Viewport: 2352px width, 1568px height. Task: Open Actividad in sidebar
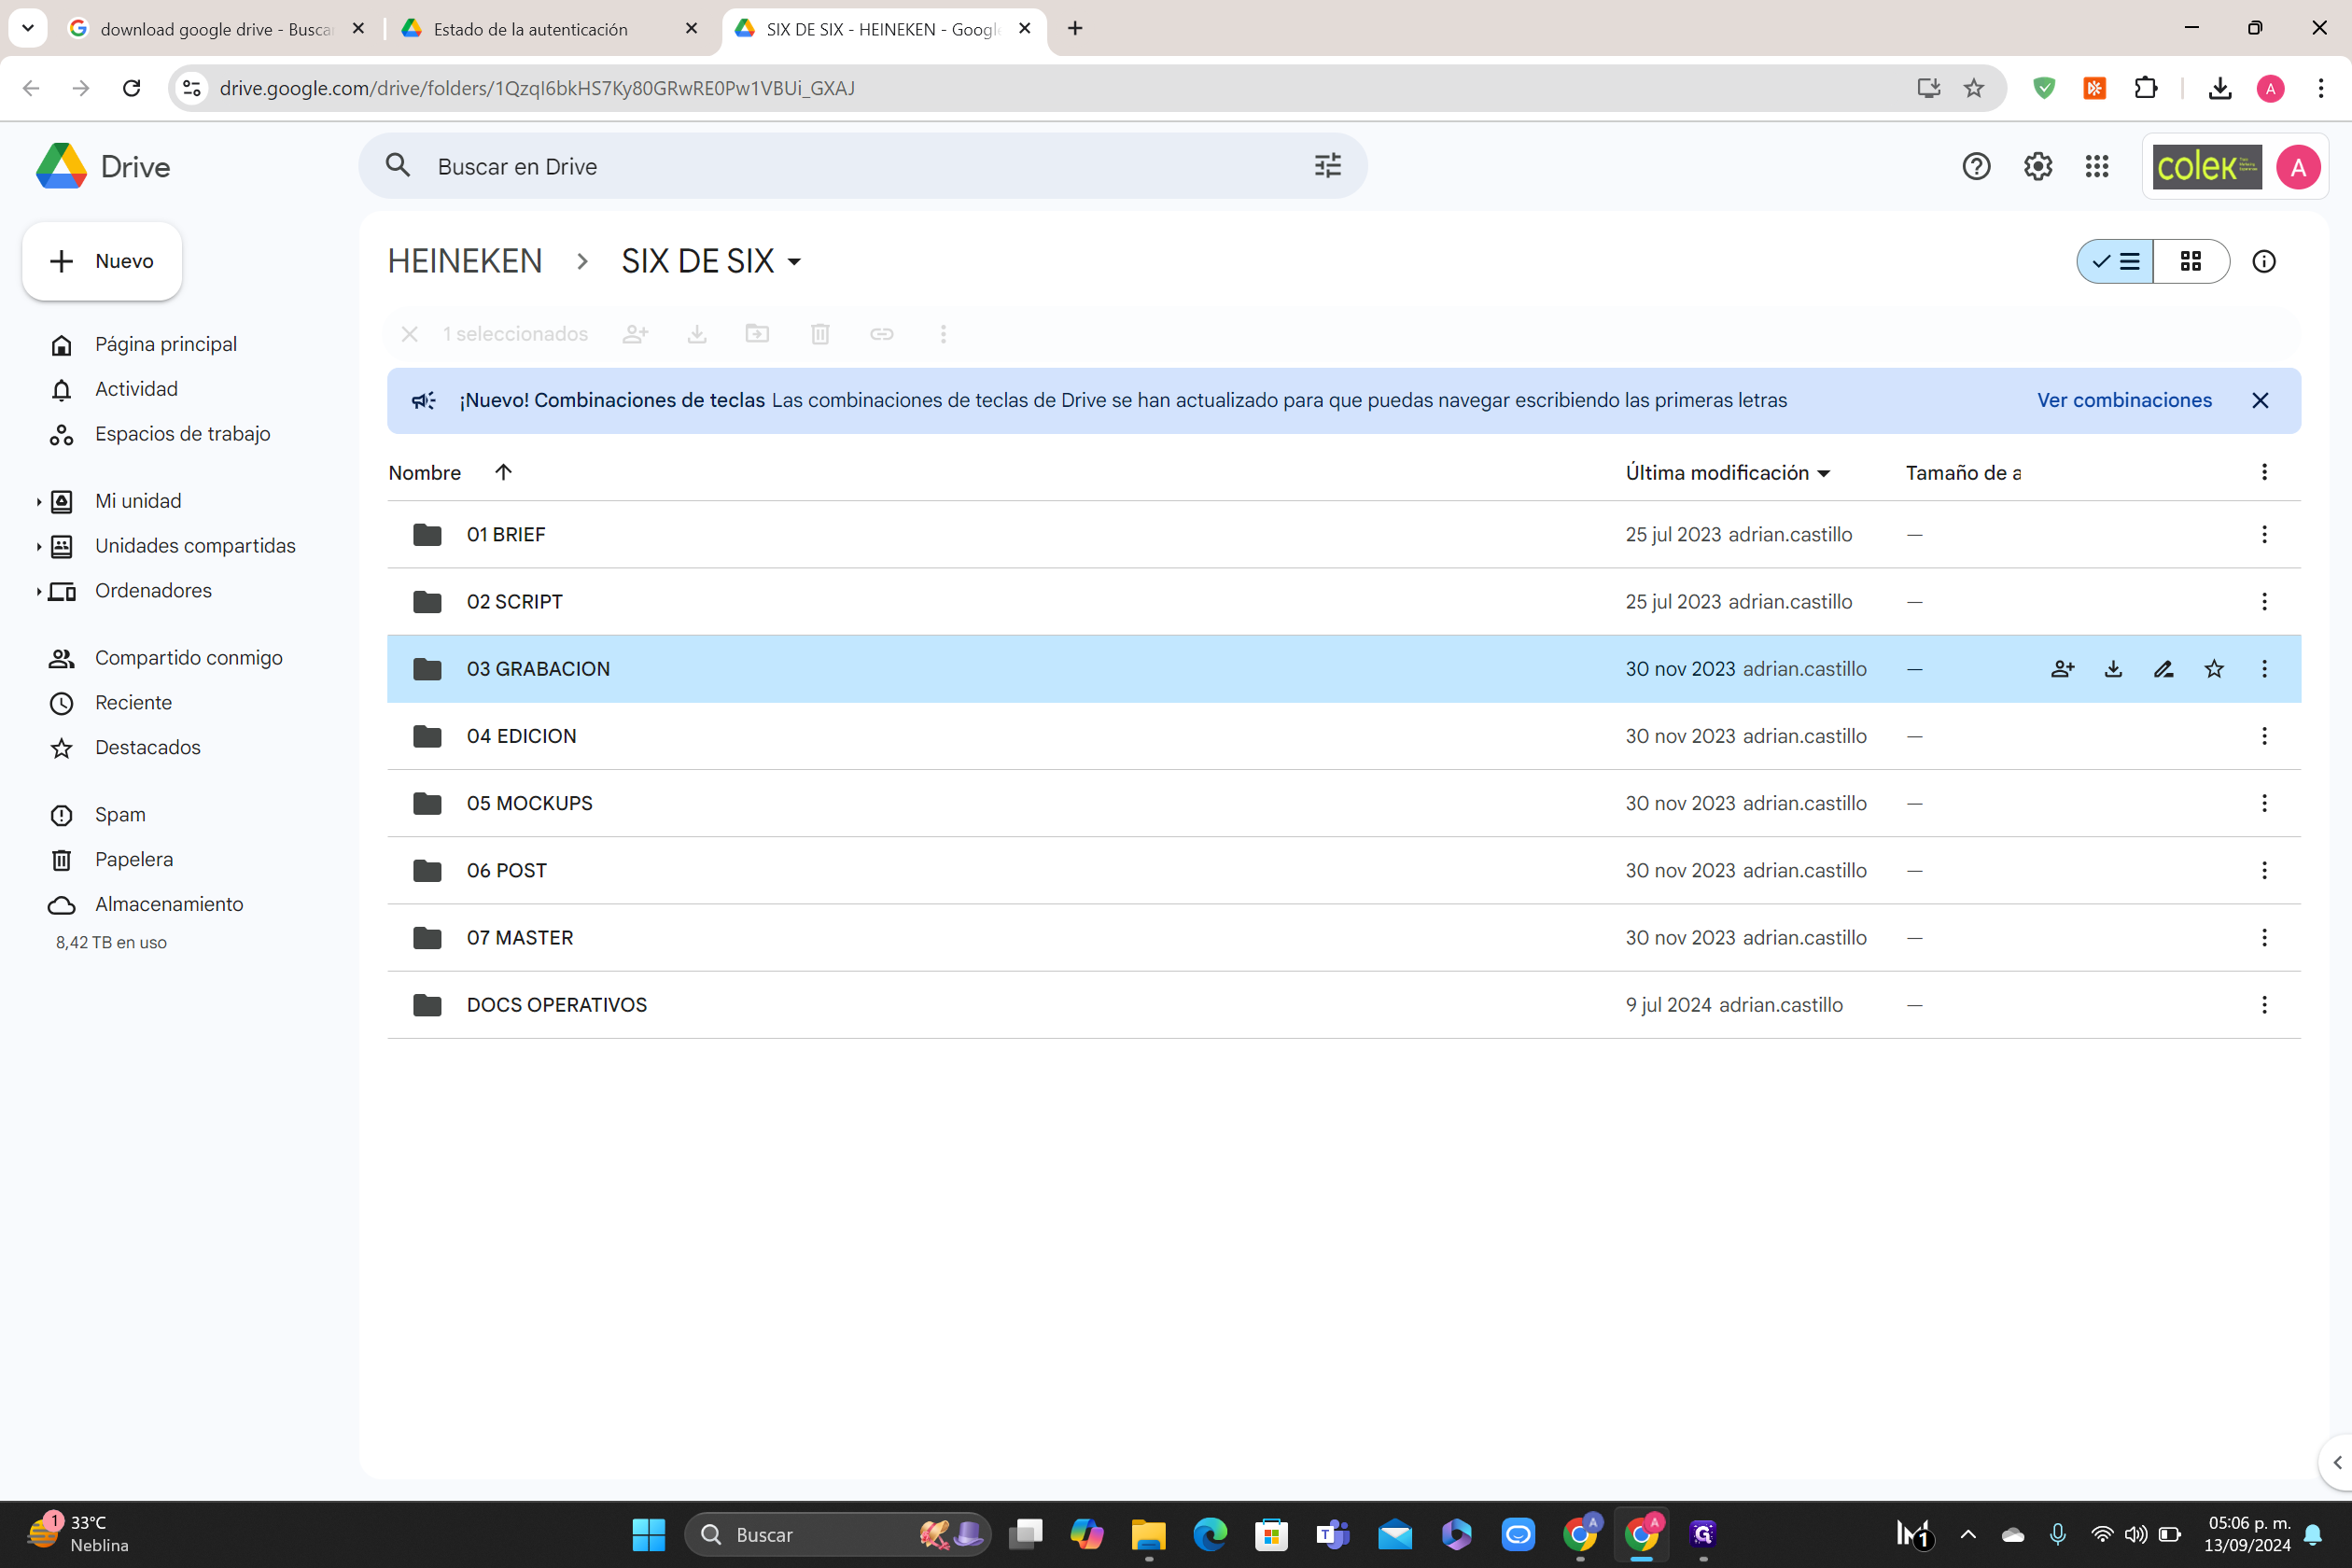[136, 389]
